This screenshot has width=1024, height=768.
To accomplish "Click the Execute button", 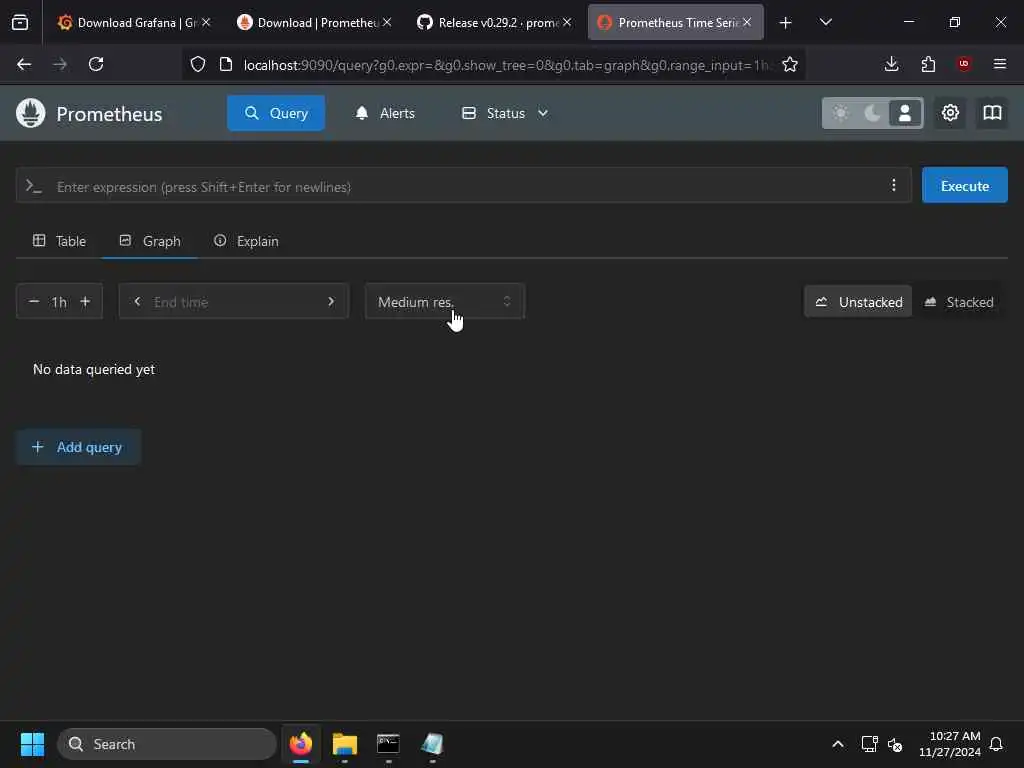I will coord(965,185).
